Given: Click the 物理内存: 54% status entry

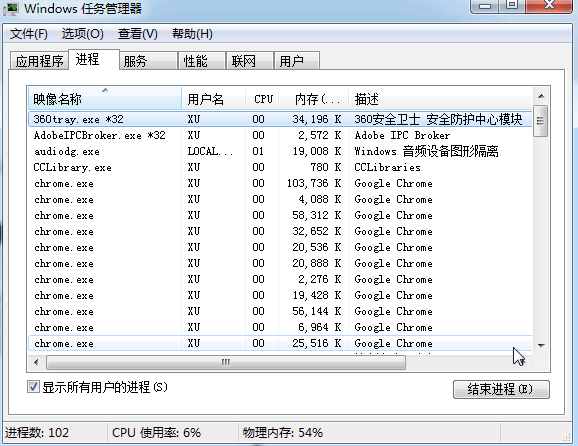Looking at the screenshot, I should (x=283, y=432).
